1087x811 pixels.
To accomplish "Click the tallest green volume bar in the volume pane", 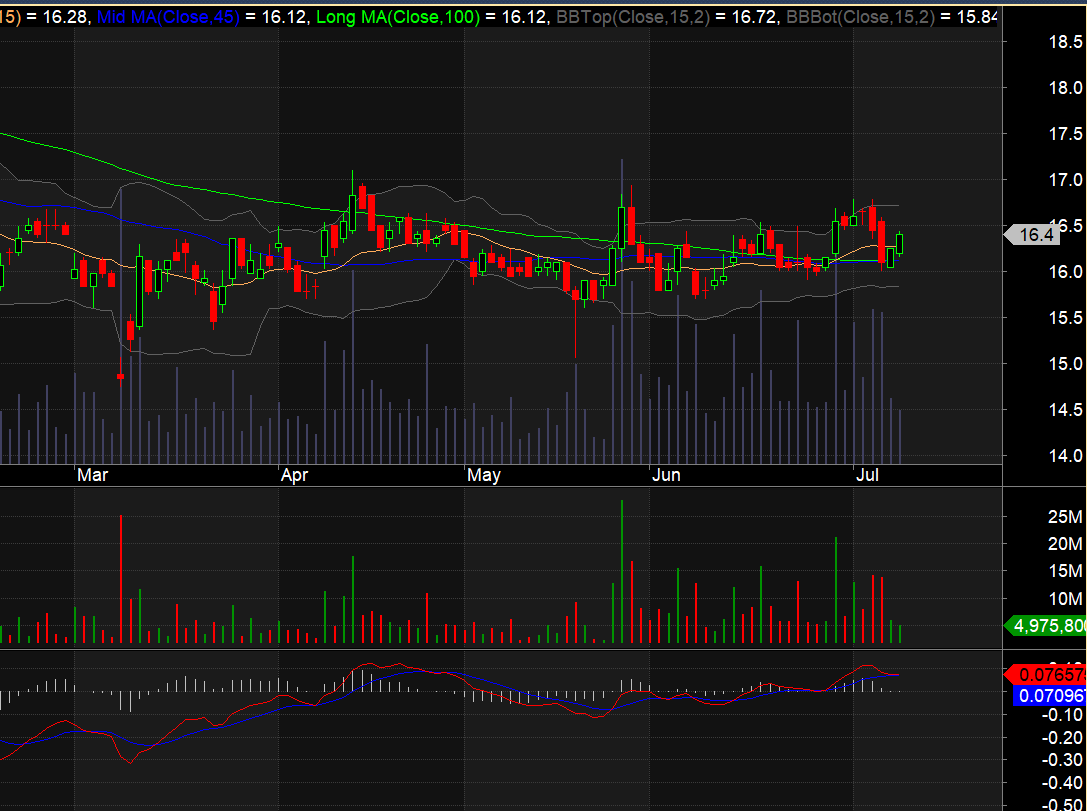I will pos(622,572).
